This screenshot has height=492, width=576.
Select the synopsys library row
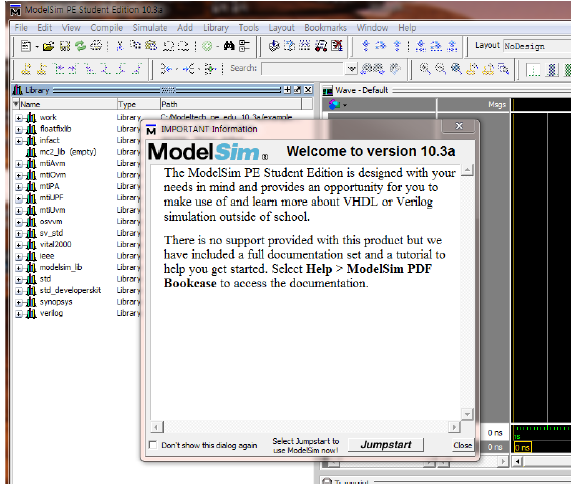click(77, 302)
